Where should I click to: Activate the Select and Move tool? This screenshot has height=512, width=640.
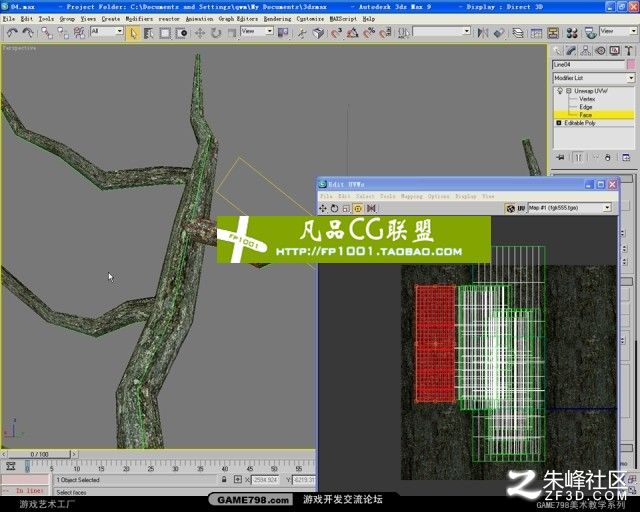200,33
